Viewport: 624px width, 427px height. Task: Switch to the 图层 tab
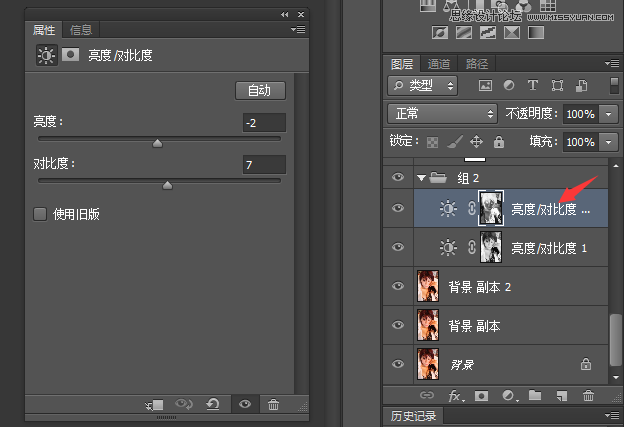click(x=402, y=64)
